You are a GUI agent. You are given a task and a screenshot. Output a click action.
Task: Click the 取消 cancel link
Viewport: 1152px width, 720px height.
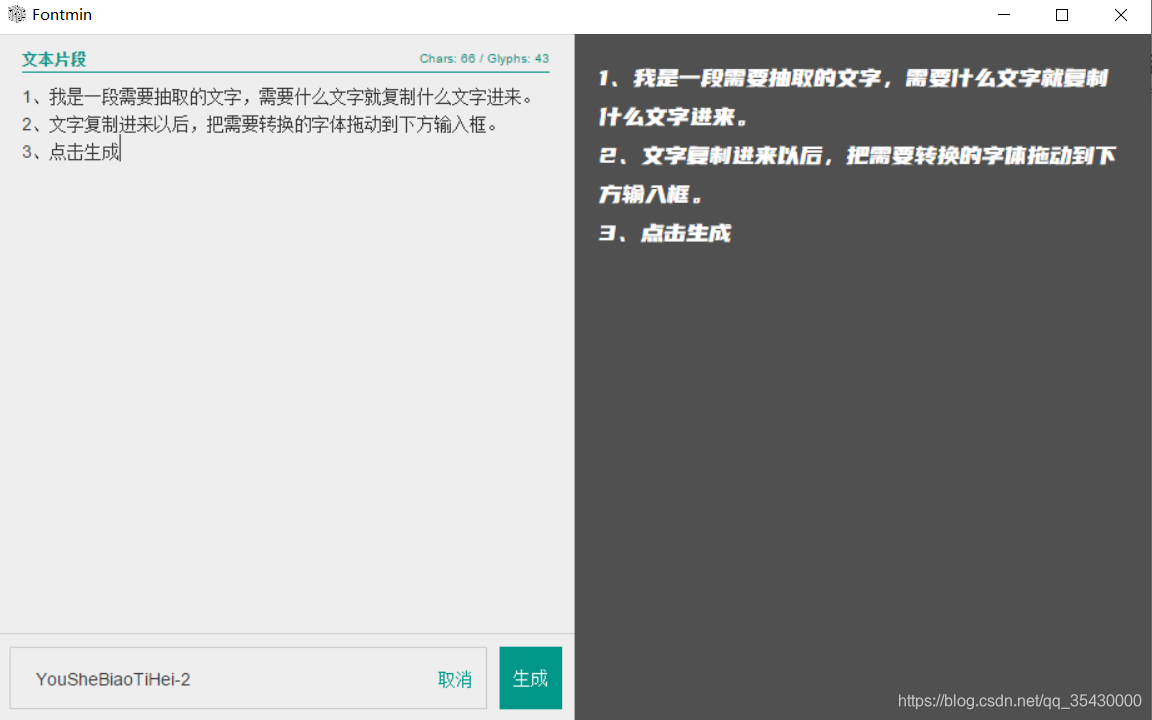[x=455, y=678]
